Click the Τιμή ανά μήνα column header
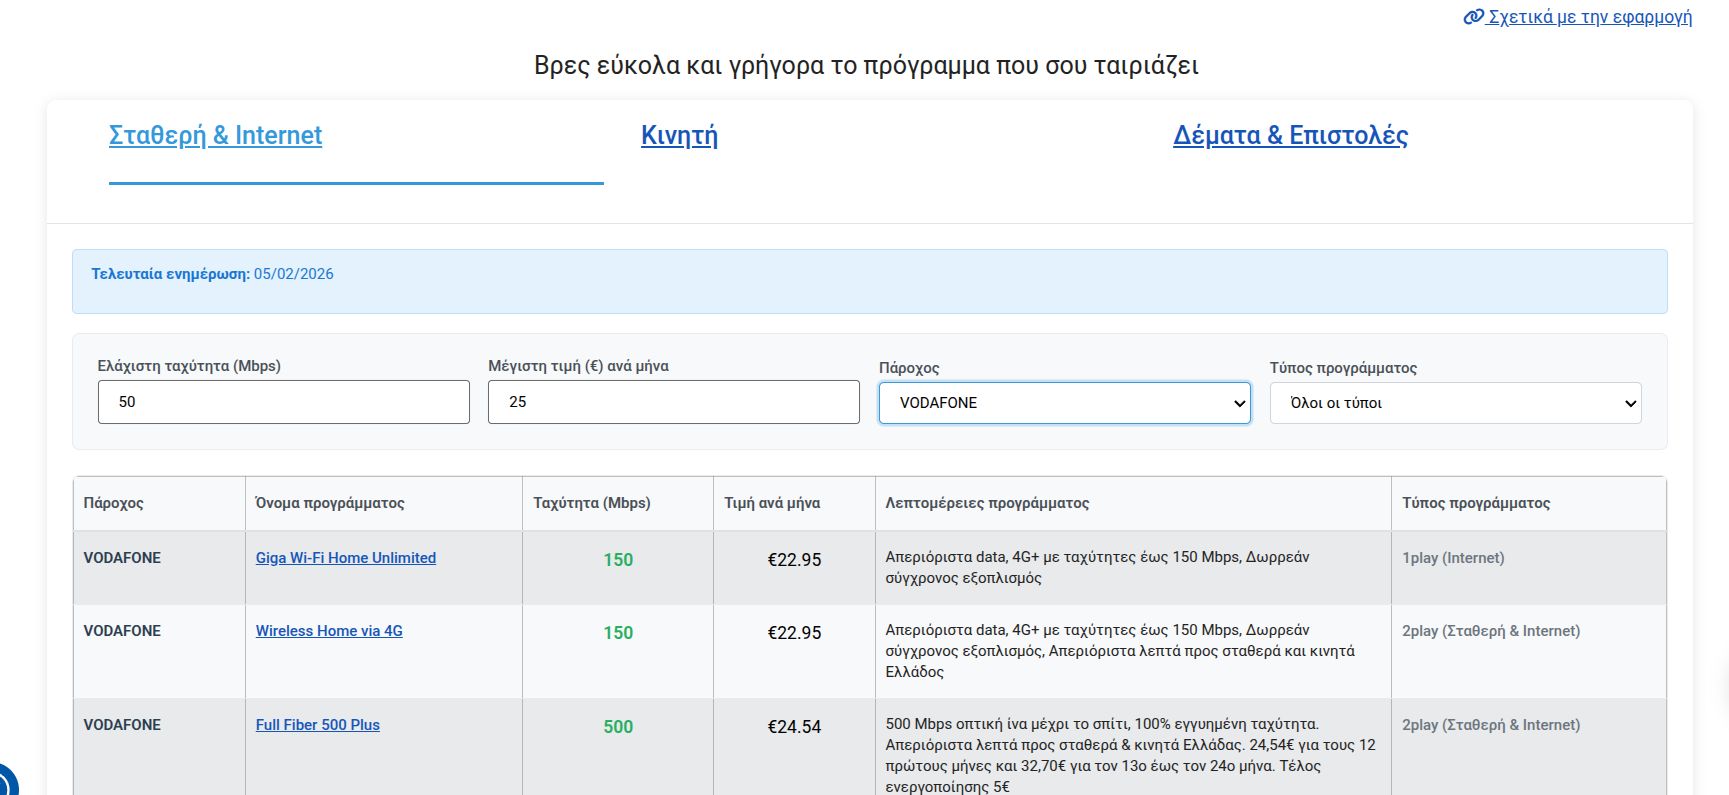This screenshot has width=1729, height=795. tap(772, 503)
